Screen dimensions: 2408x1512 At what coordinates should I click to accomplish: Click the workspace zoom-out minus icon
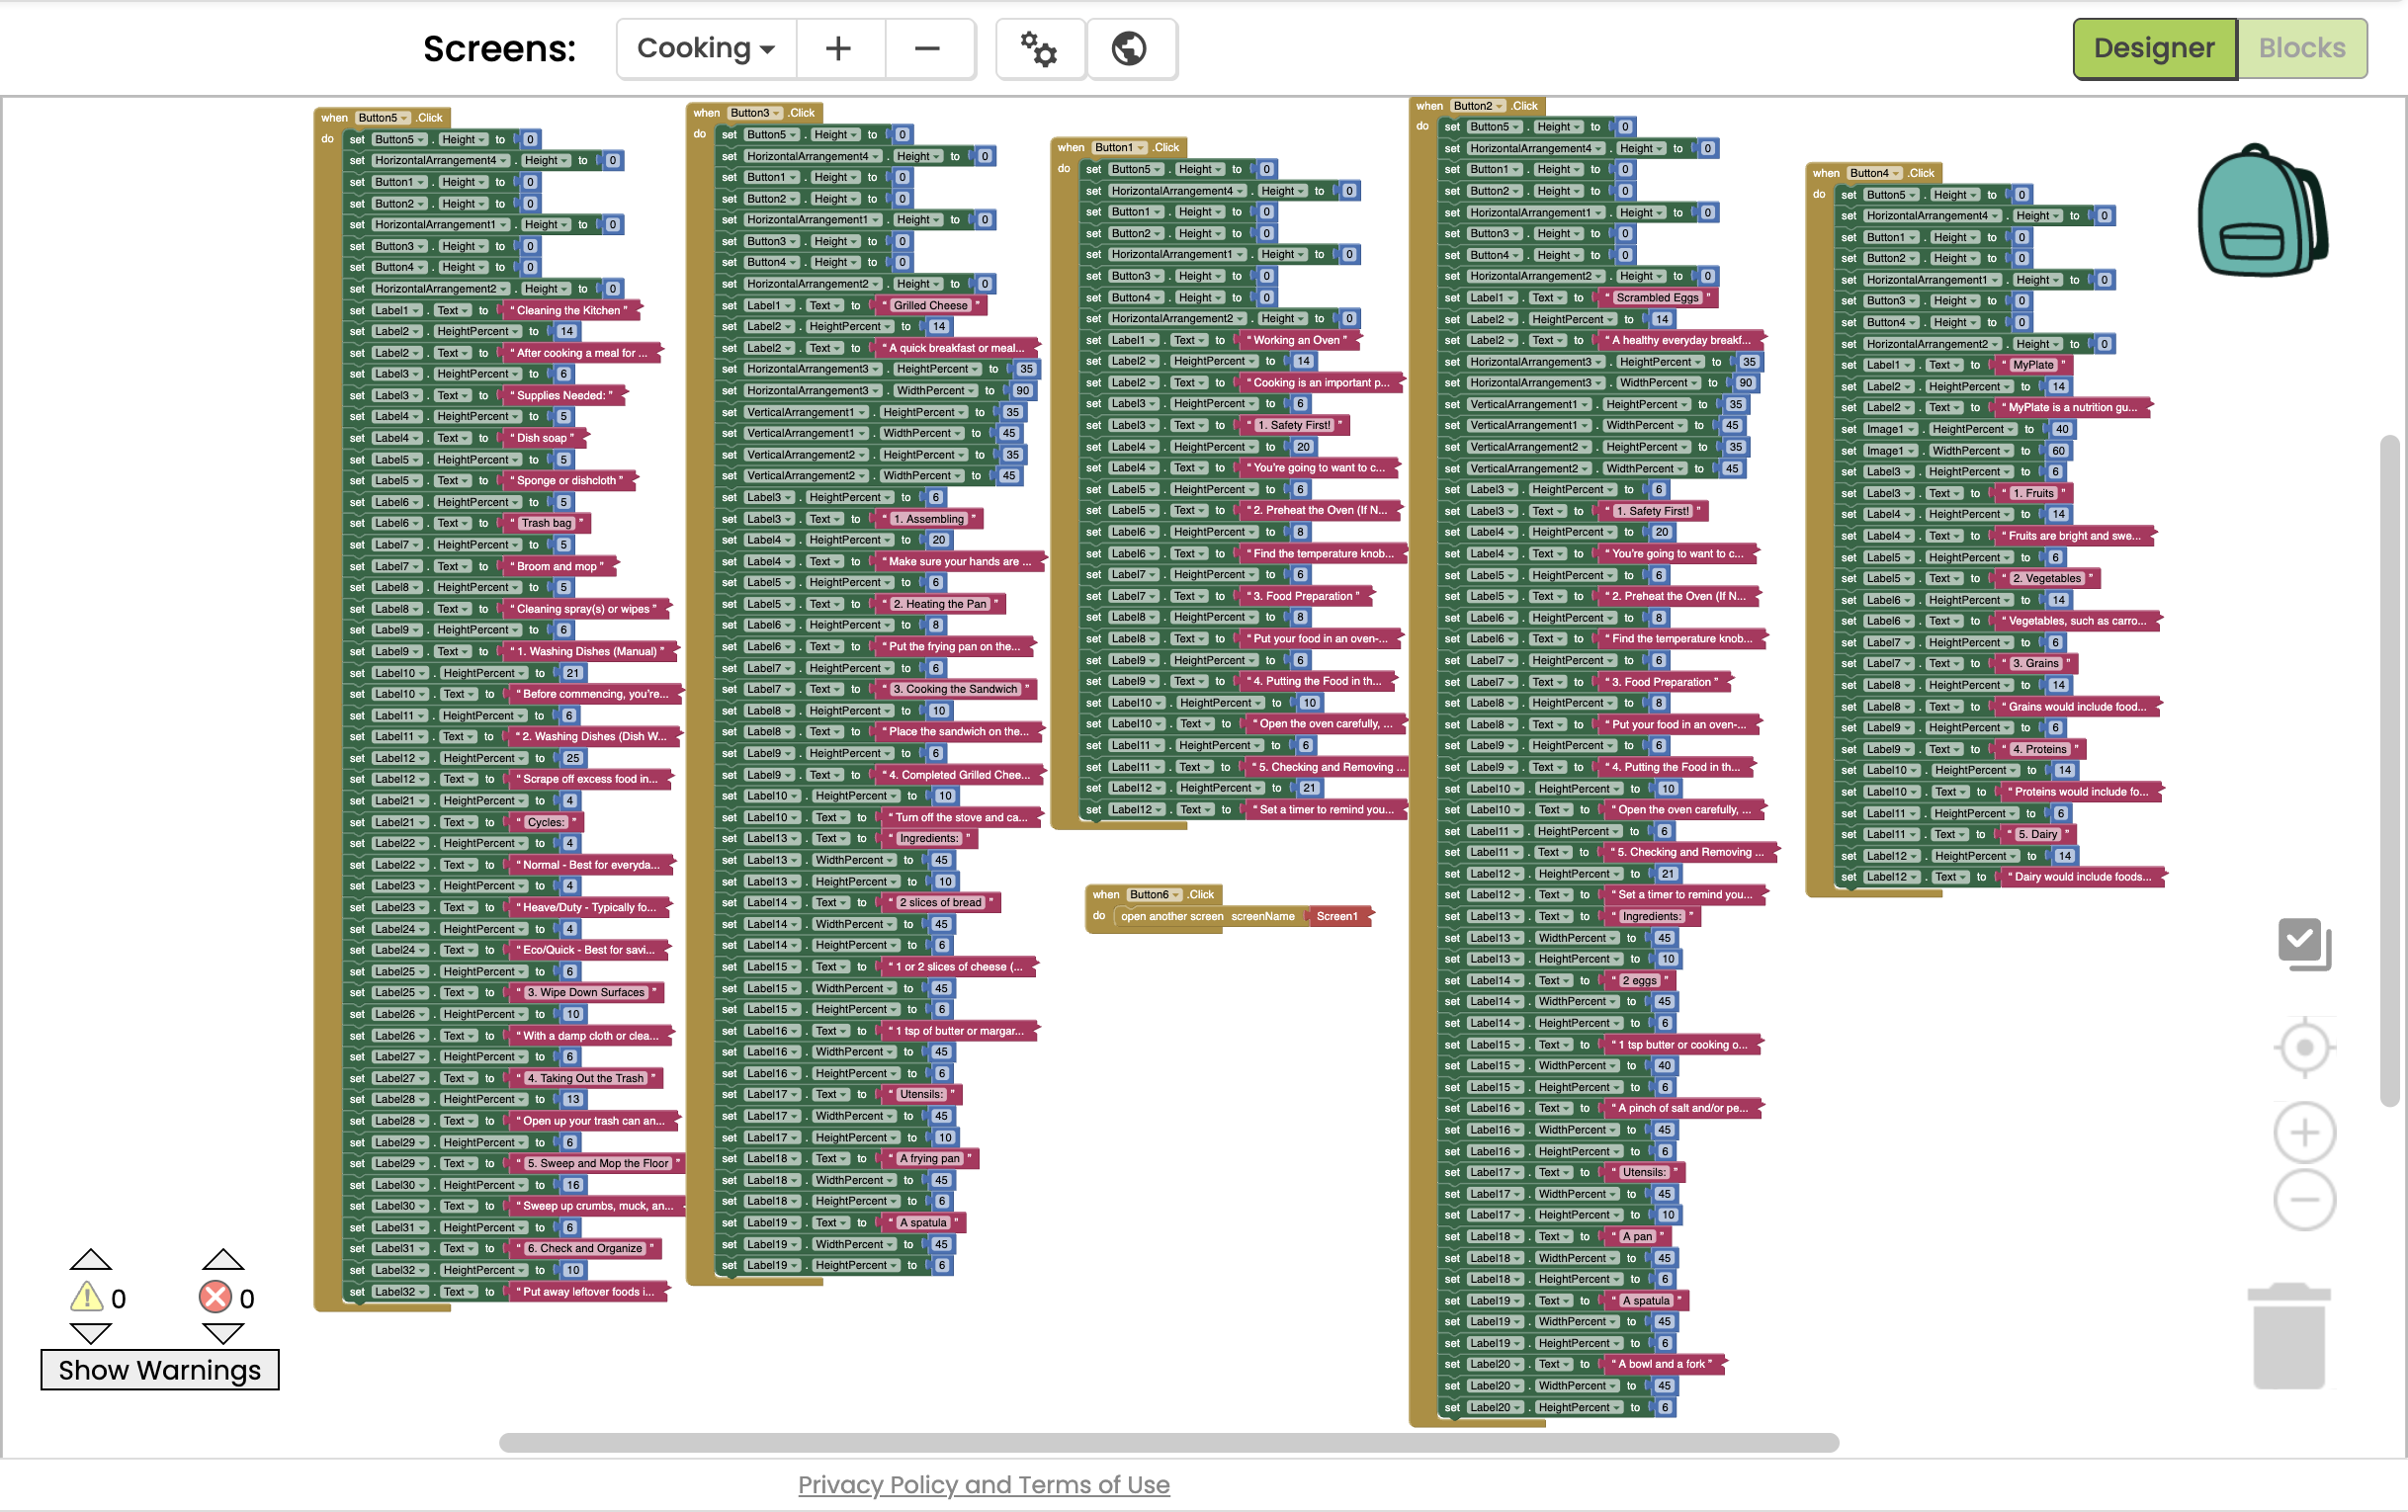click(2304, 1199)
